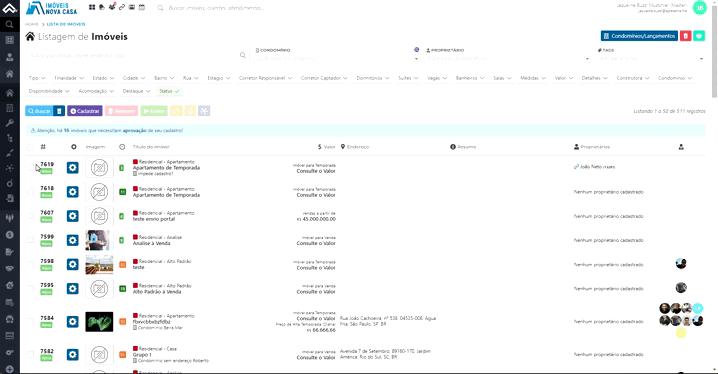Click the HOME breadcrumb
Viewport: 718px width, 374px height.
[x=32, y=24]
